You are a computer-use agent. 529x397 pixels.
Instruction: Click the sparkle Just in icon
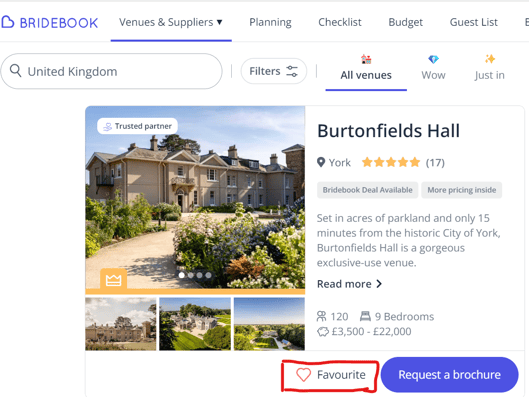(x=490, y=59)
